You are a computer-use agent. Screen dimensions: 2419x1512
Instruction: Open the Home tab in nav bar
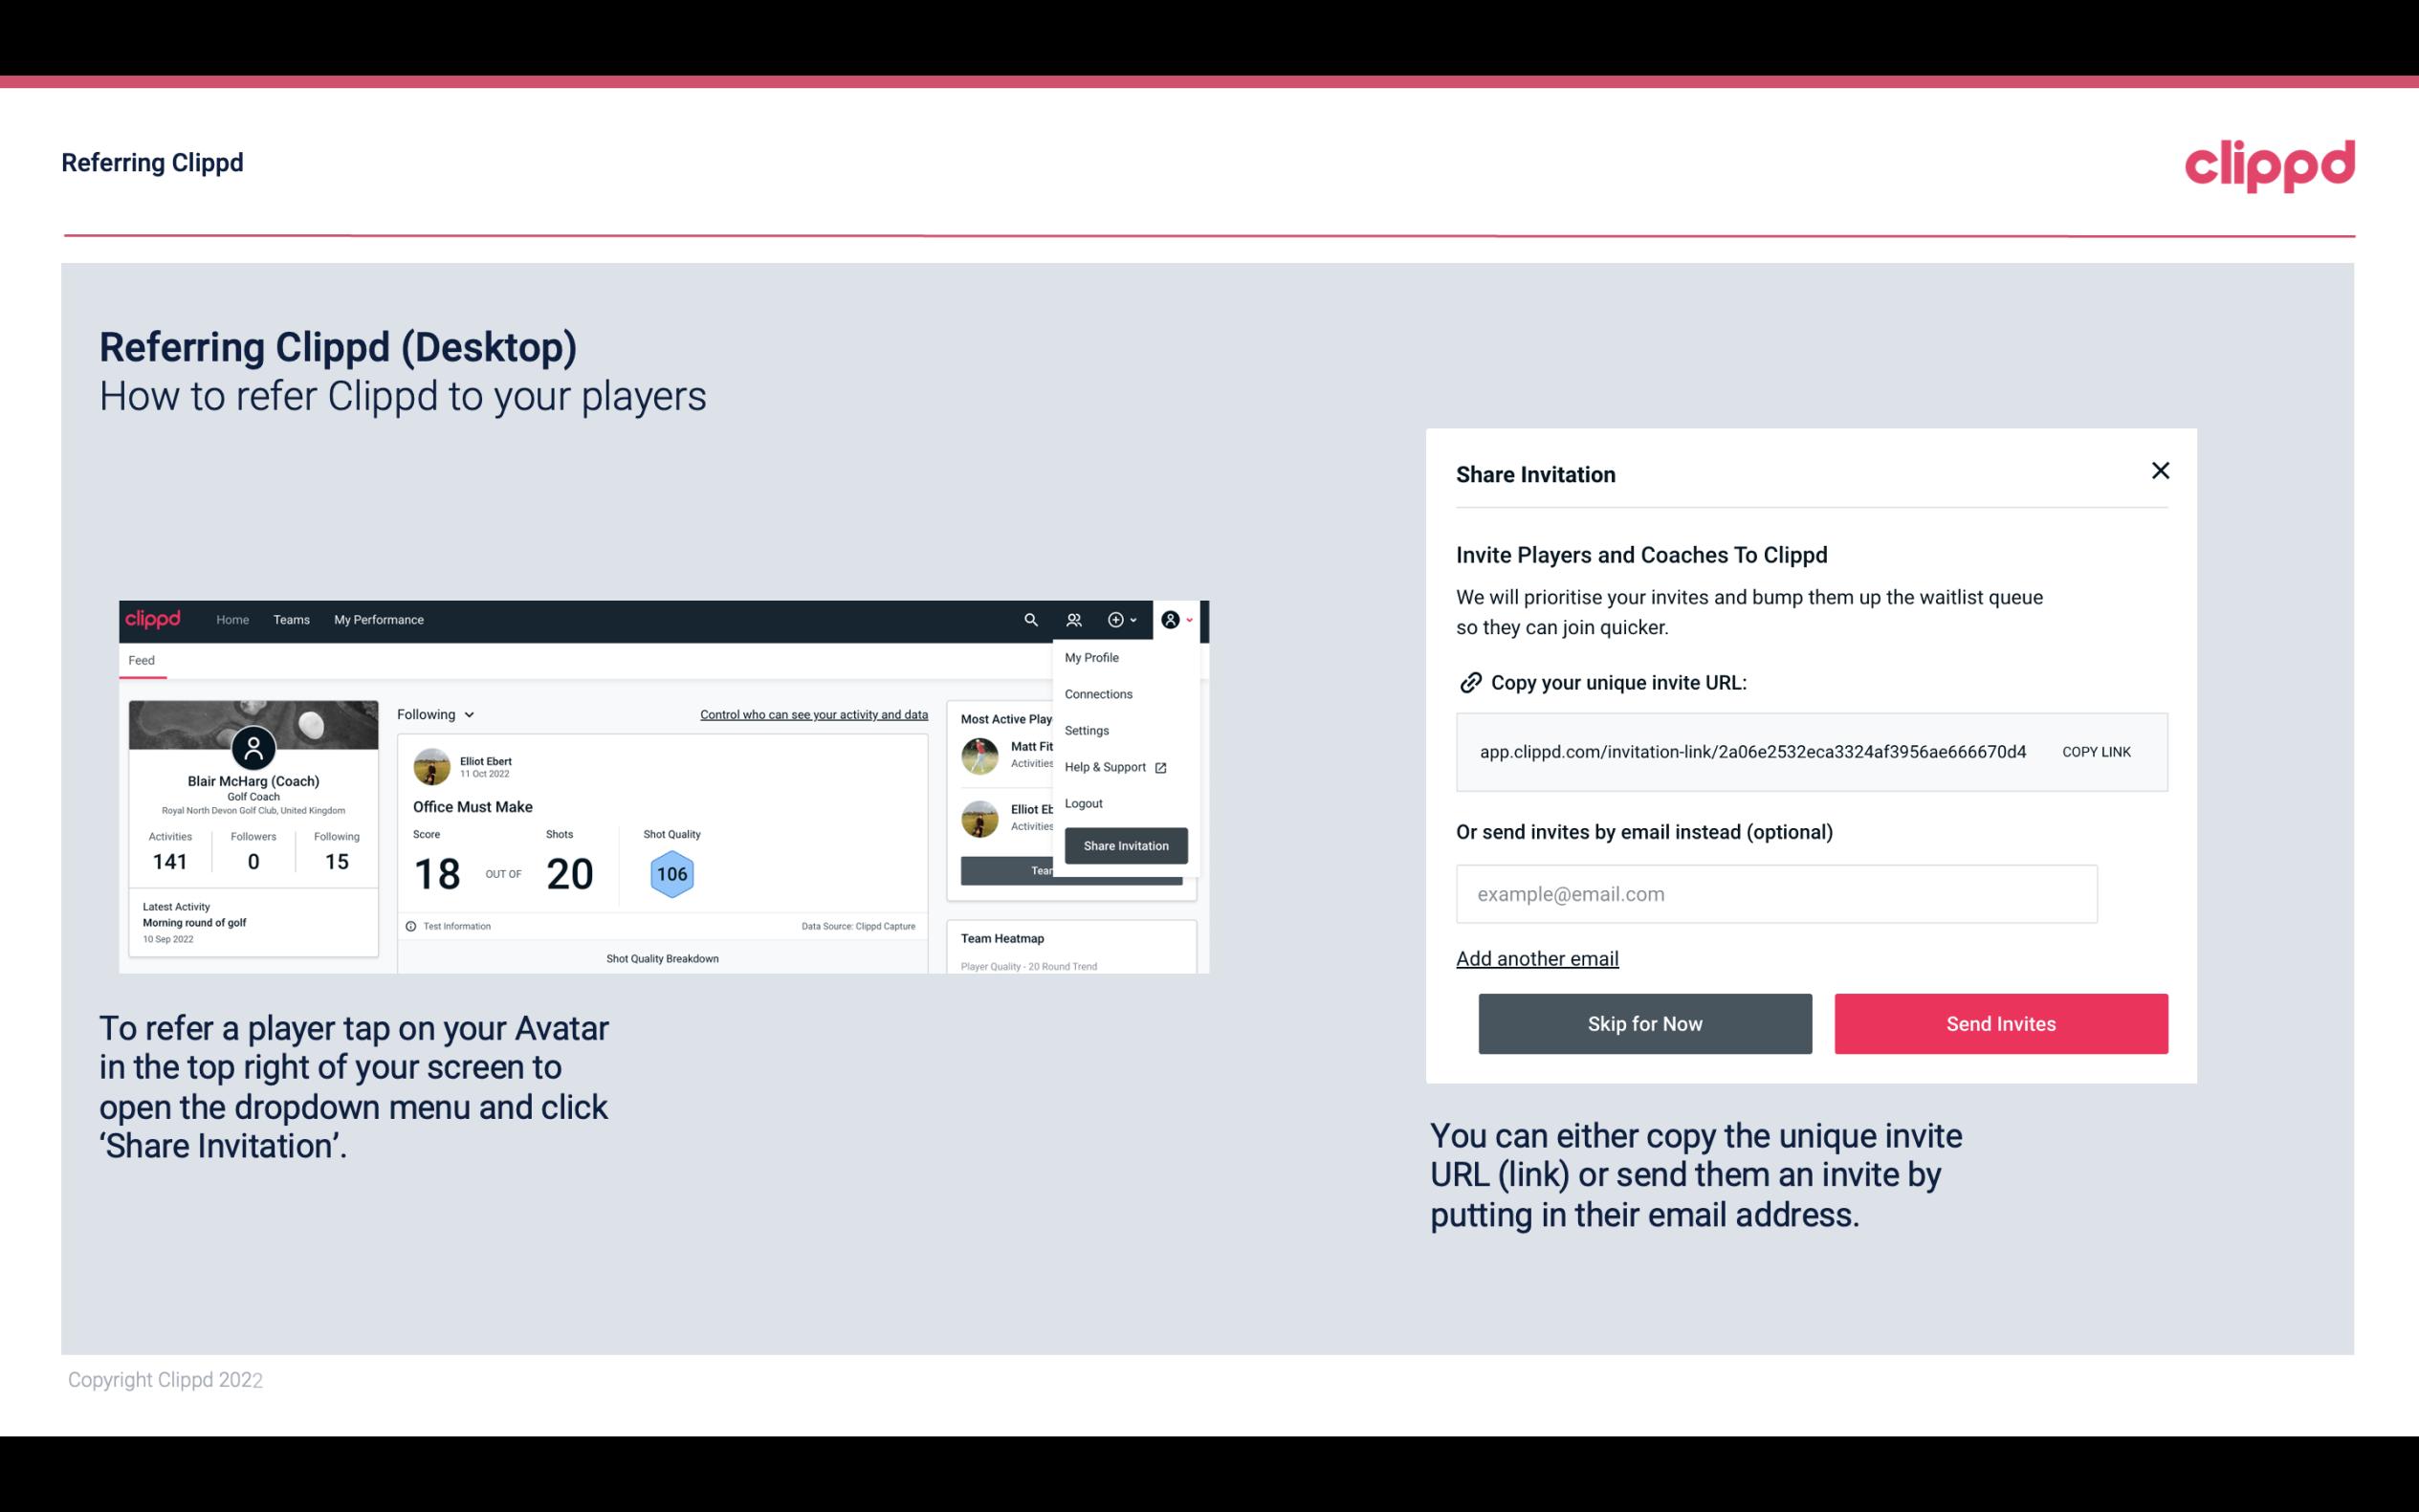pos(231,620)
